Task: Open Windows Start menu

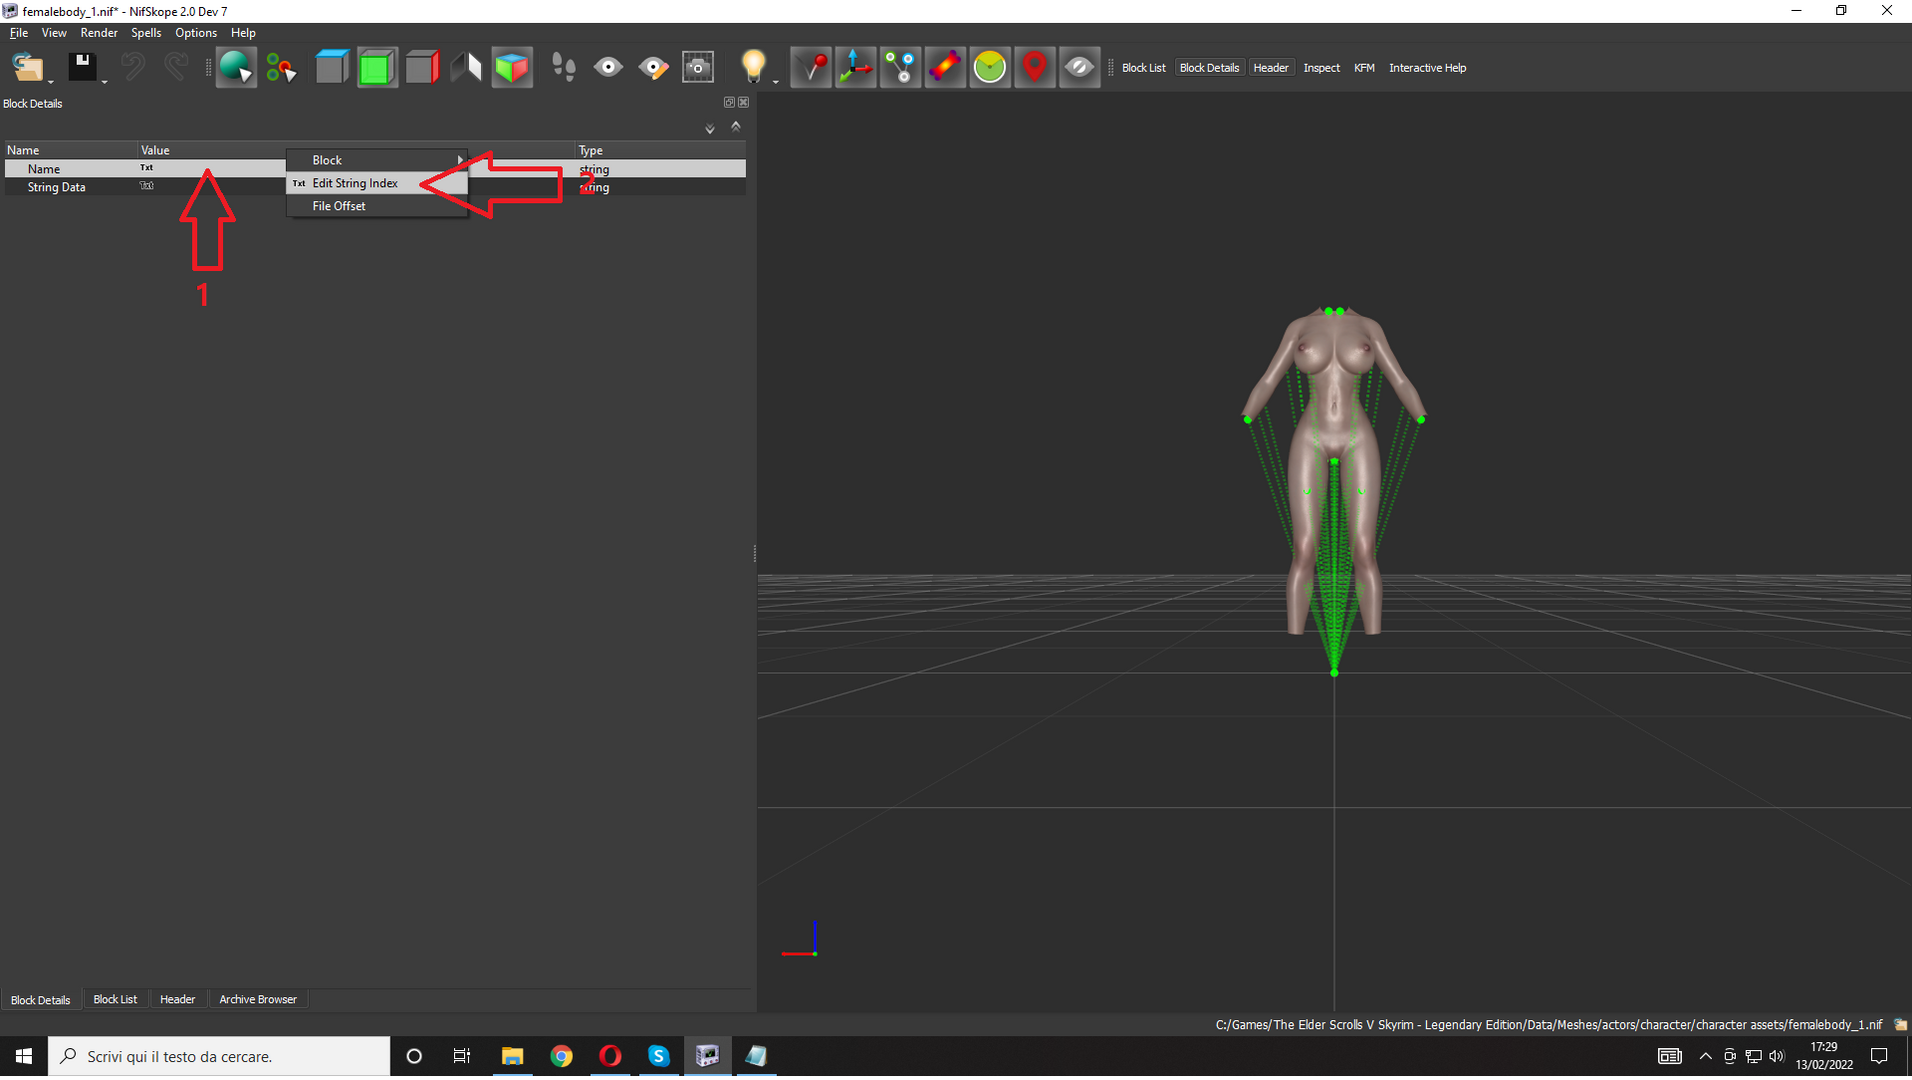Action: (x=24, y=1056)
